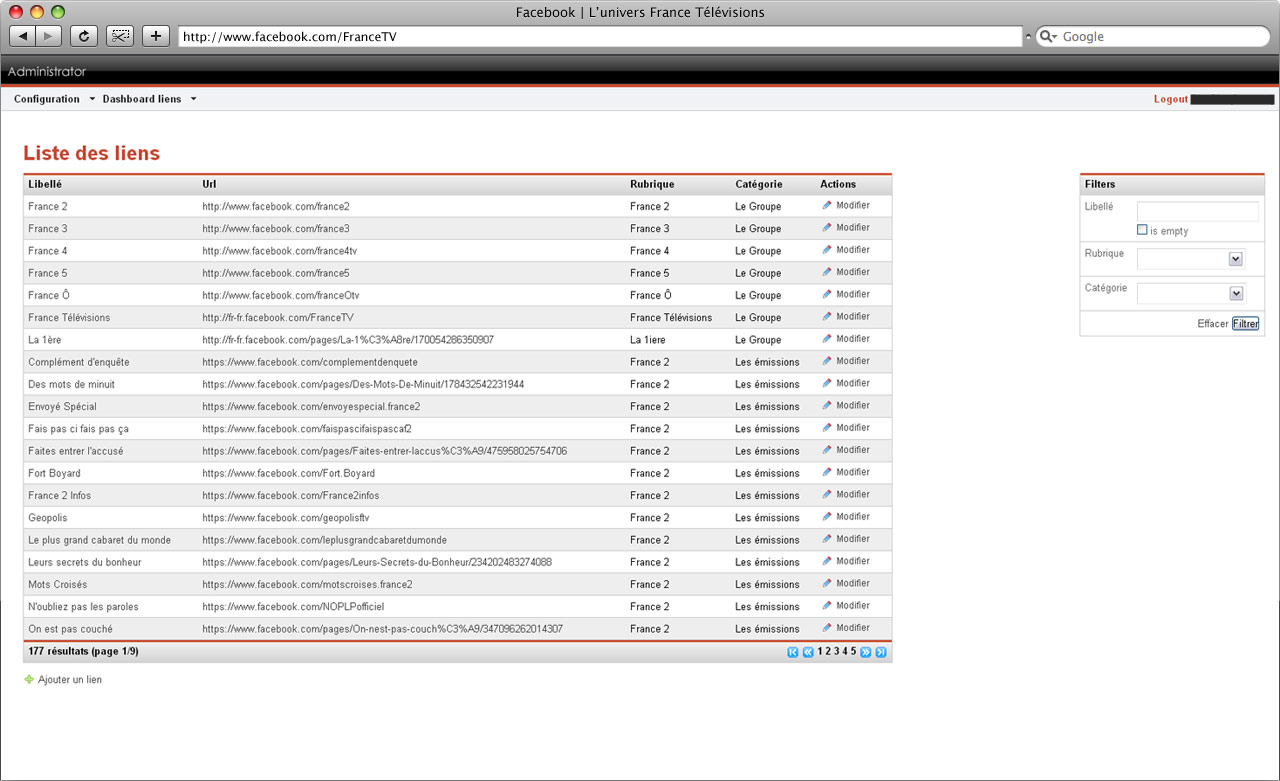1280x781 pixels.
Task: Add bookmark with the plus toolbar button
Action: pyautogui.click(x=156, y=36)
